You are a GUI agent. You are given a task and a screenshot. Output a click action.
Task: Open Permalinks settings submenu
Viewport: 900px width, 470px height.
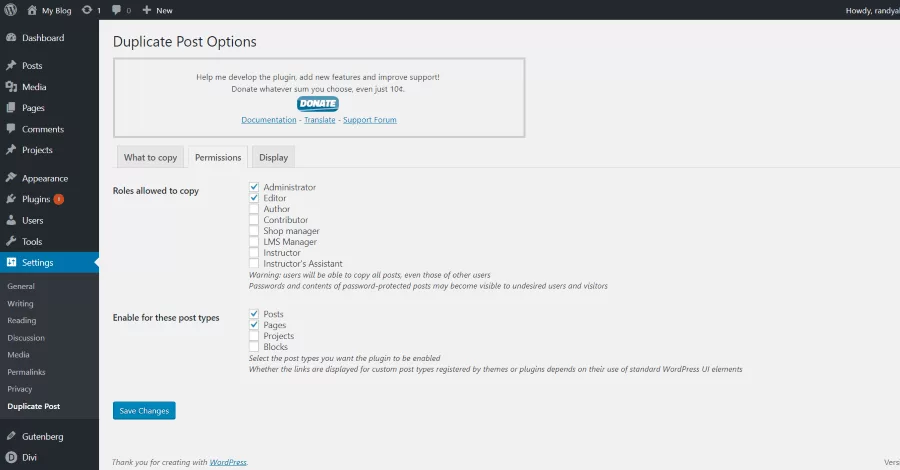[x=26, y=372]
